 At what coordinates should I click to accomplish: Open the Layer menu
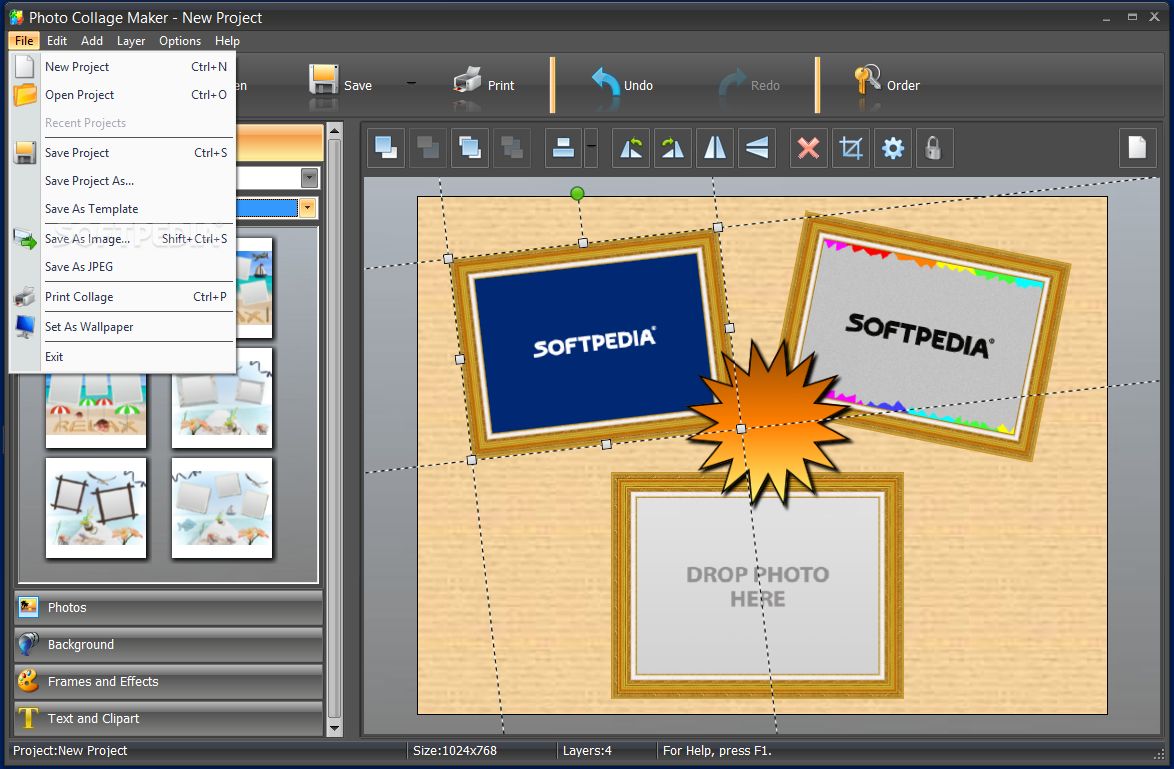click(x=131, y=40)
